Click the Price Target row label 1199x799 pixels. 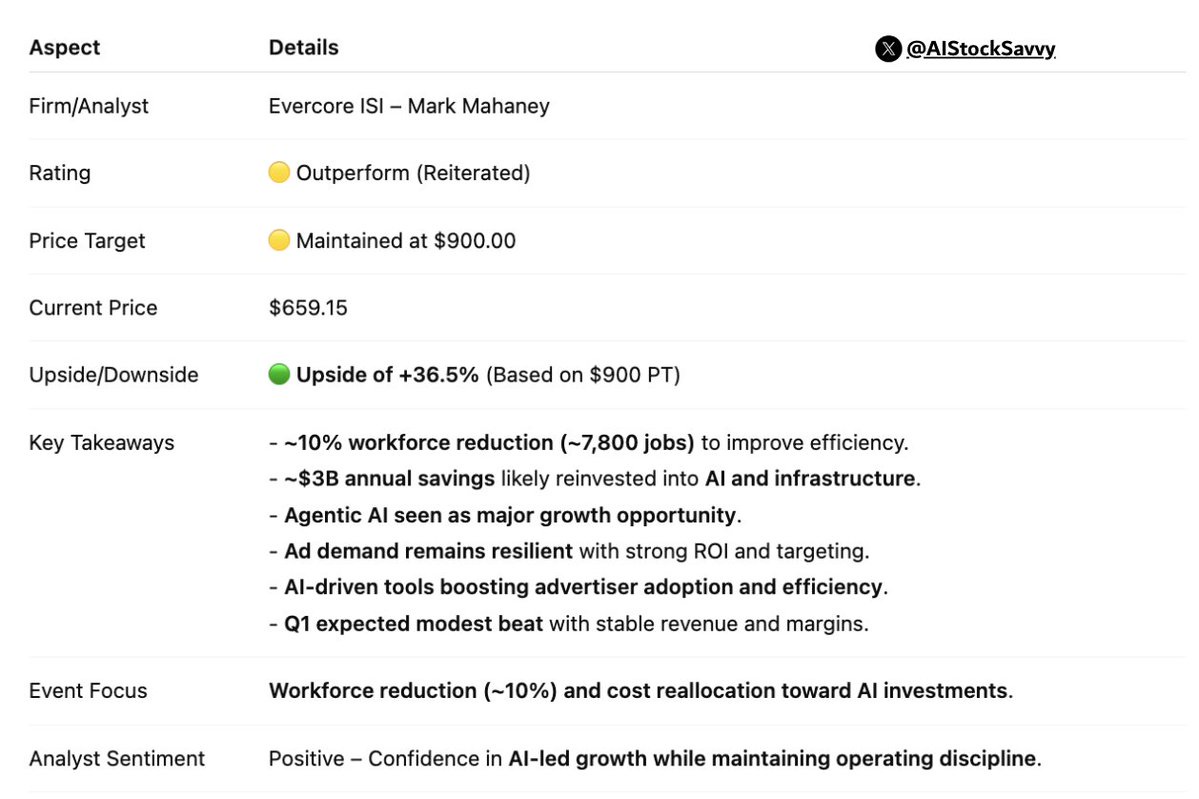click(x=87, y=241)
